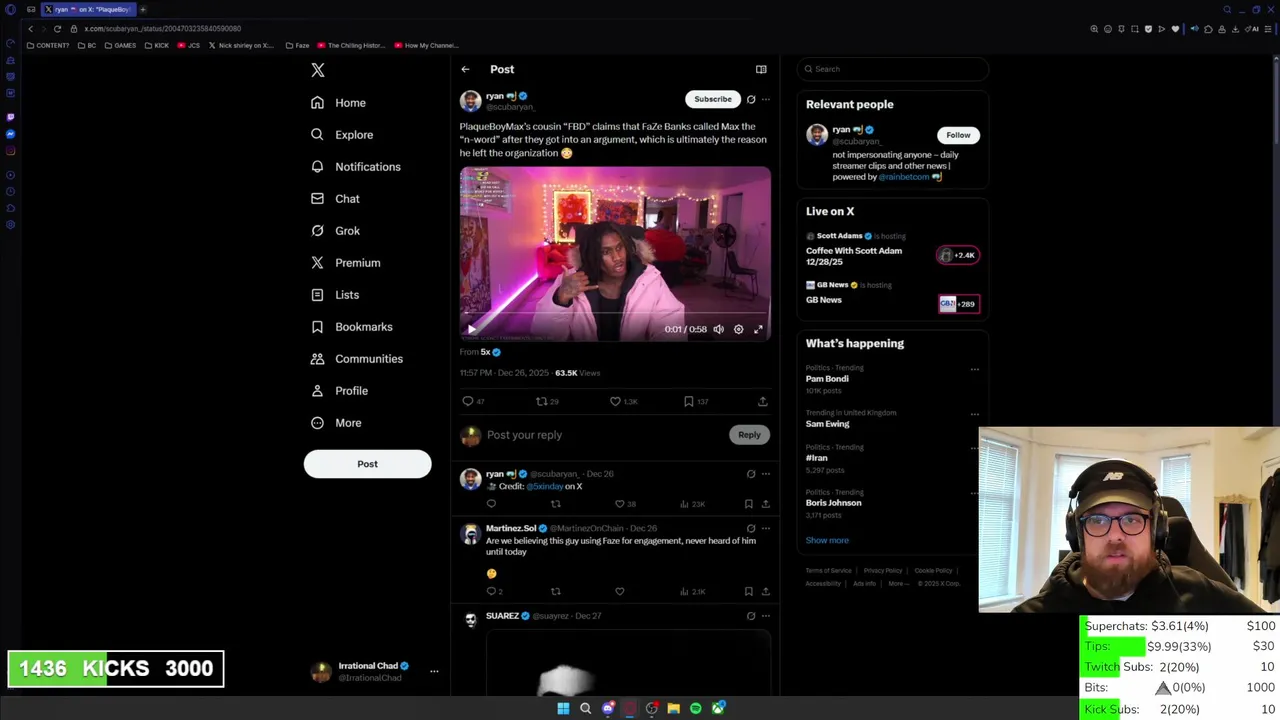
Task: Like Martinez.Sol's reply
Action: (620, 591)
